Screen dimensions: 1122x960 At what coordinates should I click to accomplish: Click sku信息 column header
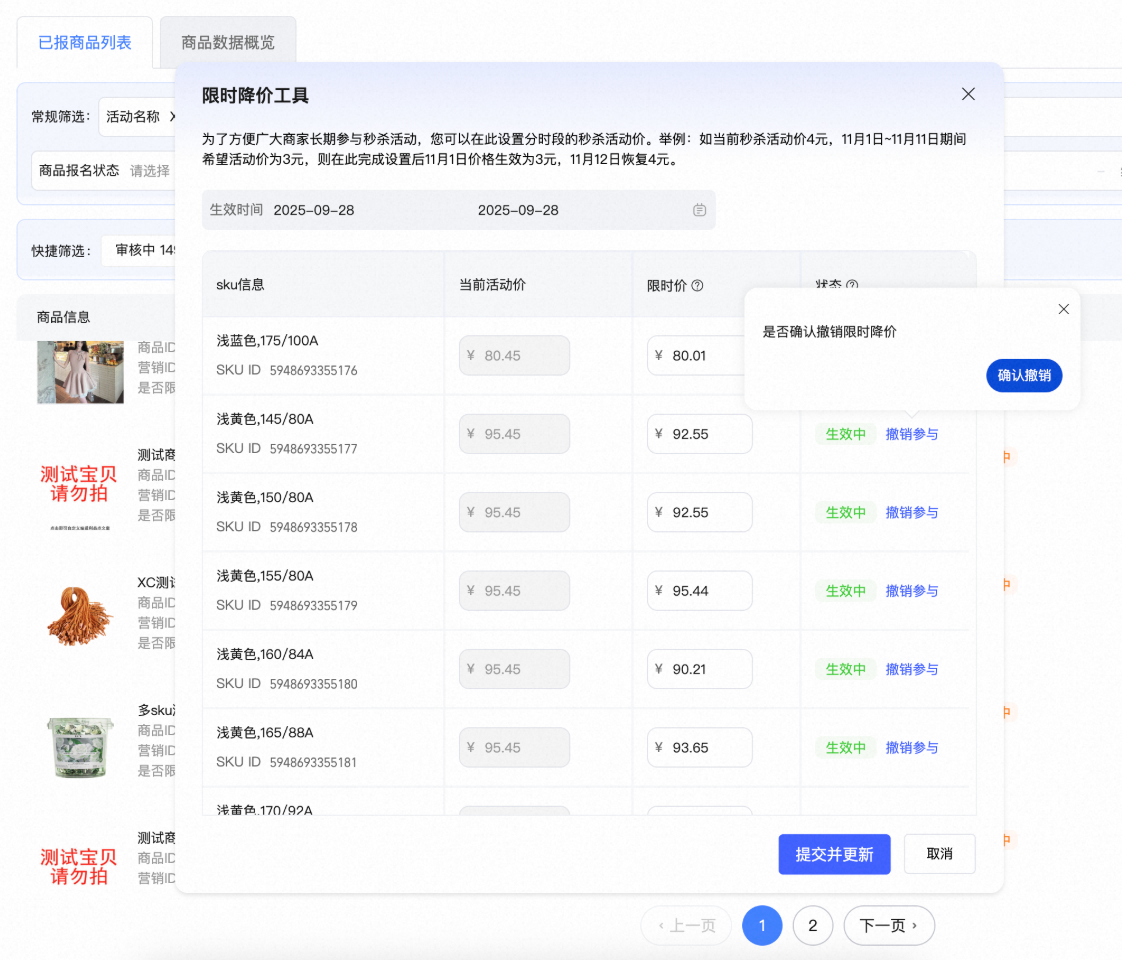tap(240, 285)
